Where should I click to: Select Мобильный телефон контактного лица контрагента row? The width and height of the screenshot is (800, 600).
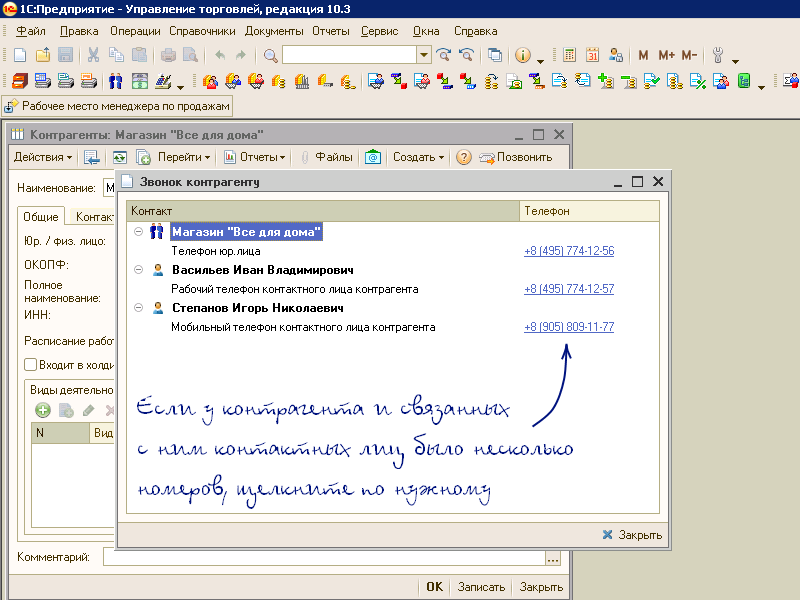point(393,327)
